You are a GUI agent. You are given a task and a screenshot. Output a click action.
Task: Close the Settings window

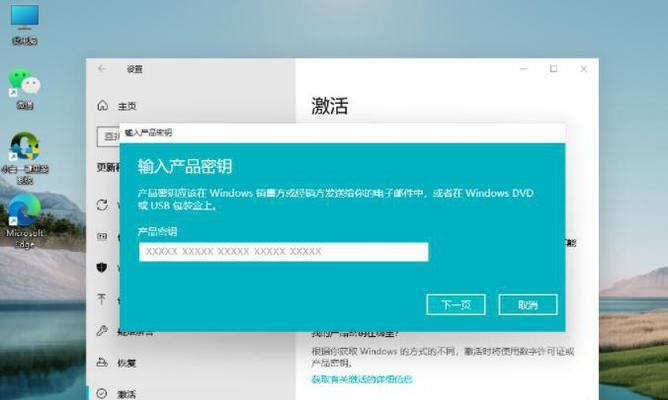[584, 69]
